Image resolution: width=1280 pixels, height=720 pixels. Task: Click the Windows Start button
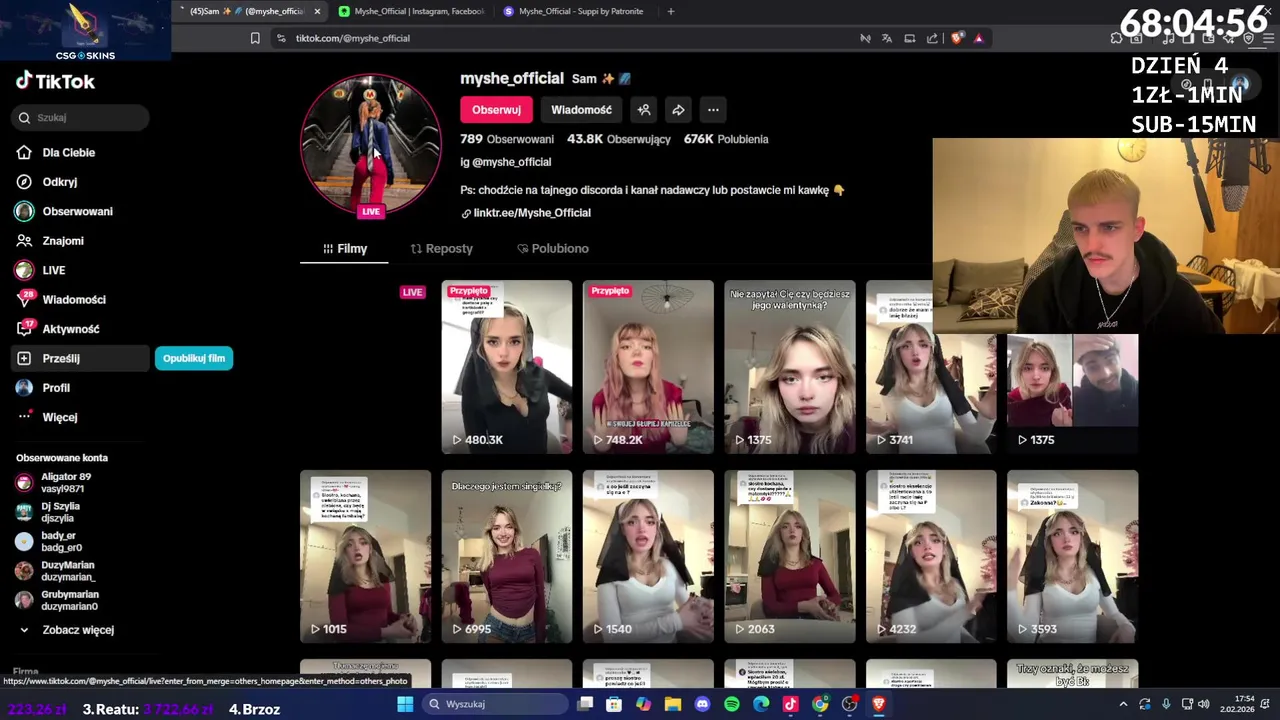pos(405,704)
